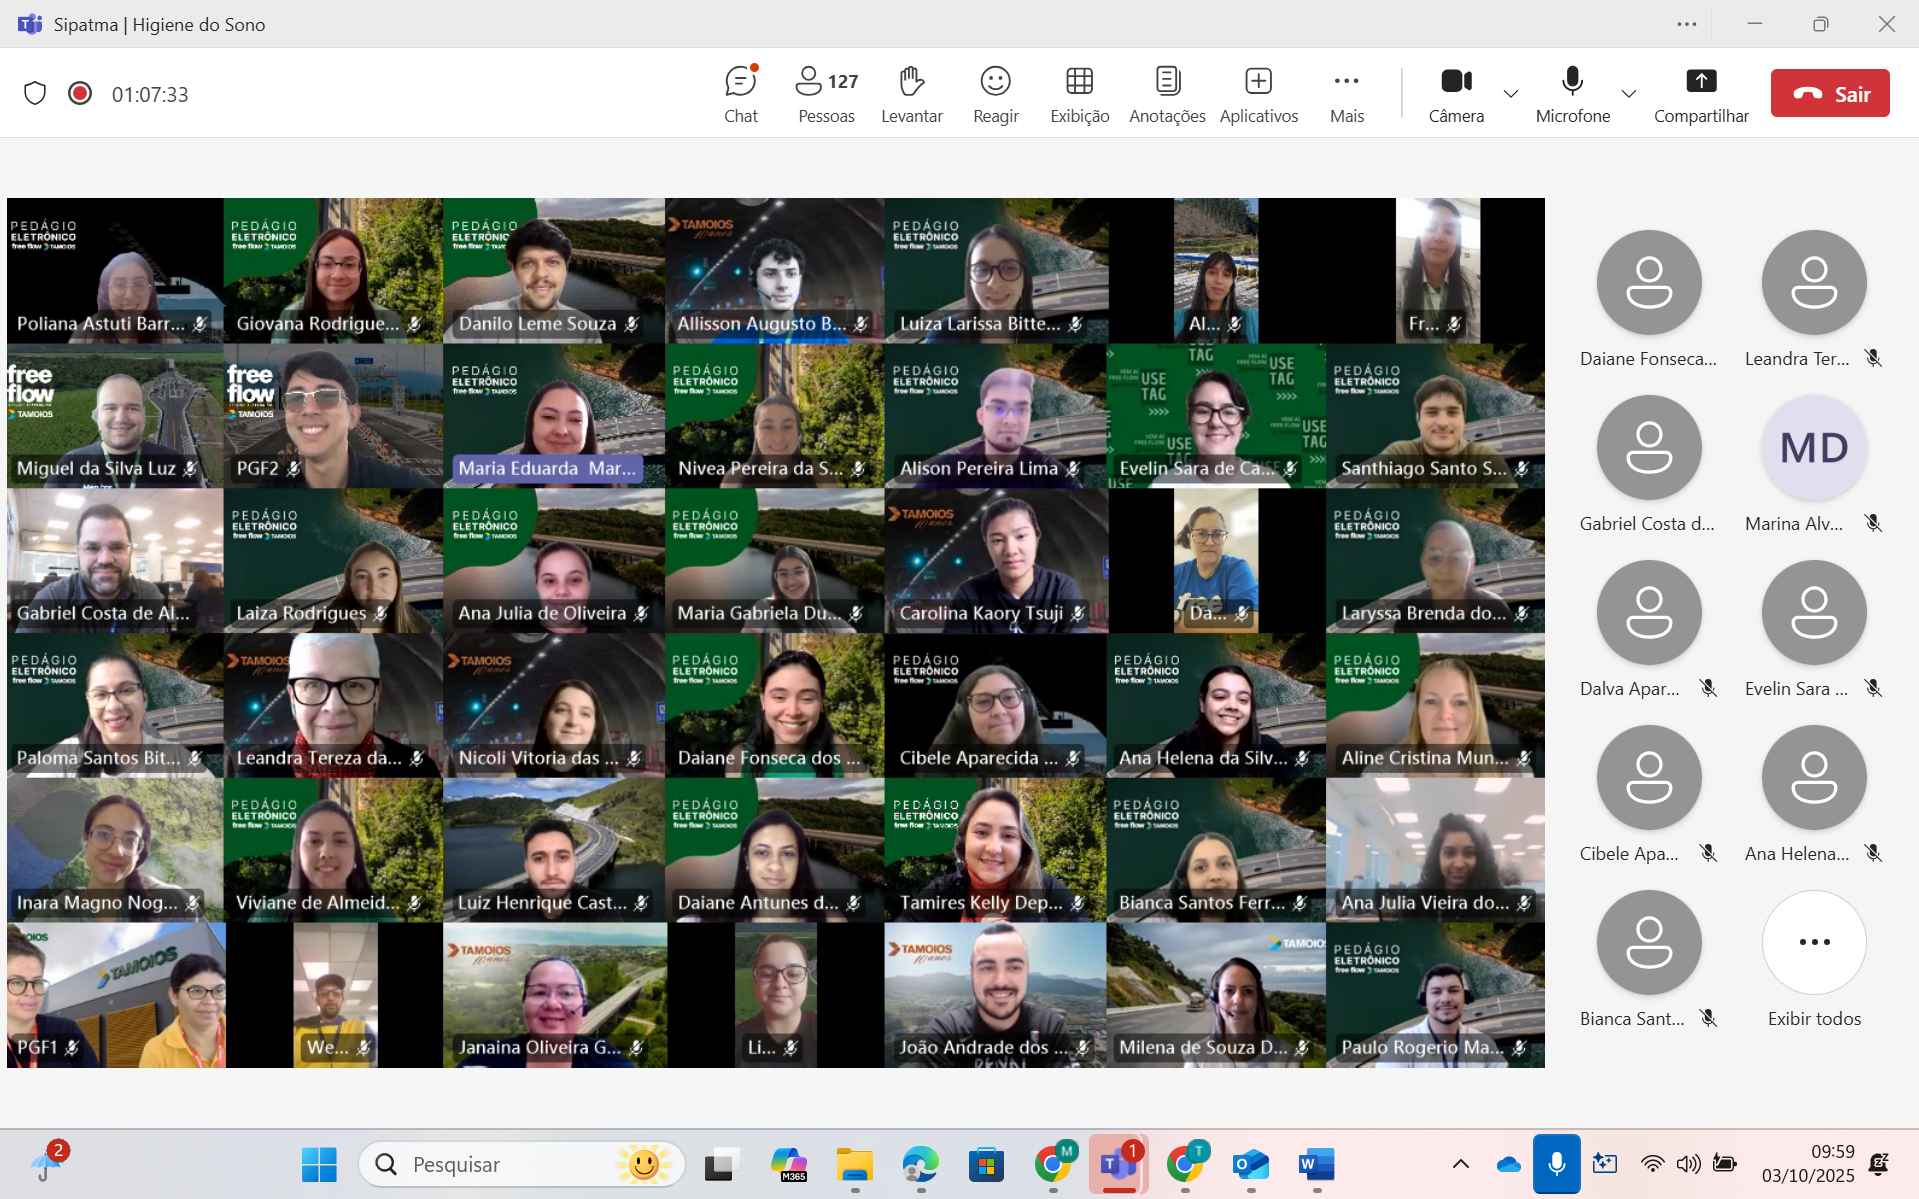Leave the meeting with Sair button

(x=1829, y=94)
